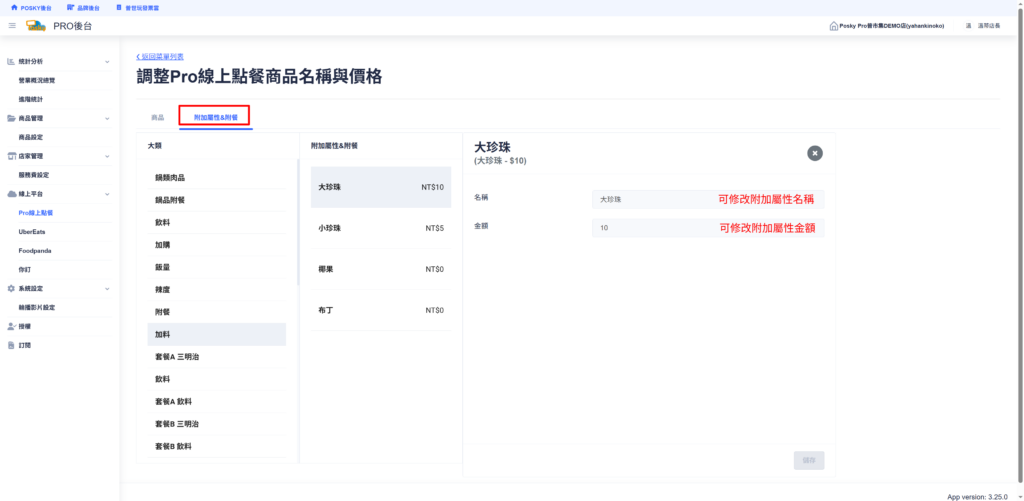Click the 線上平台 cloud icon

coord(11,193)
